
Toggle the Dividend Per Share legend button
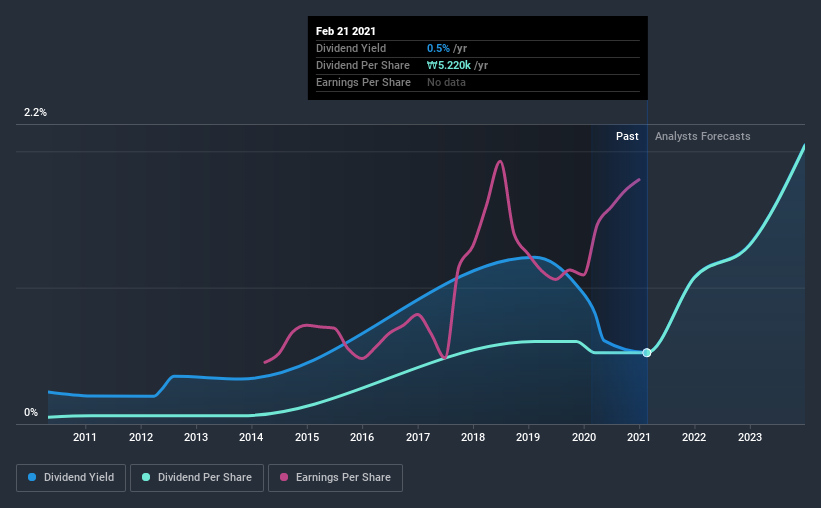[x=197, y=478]
